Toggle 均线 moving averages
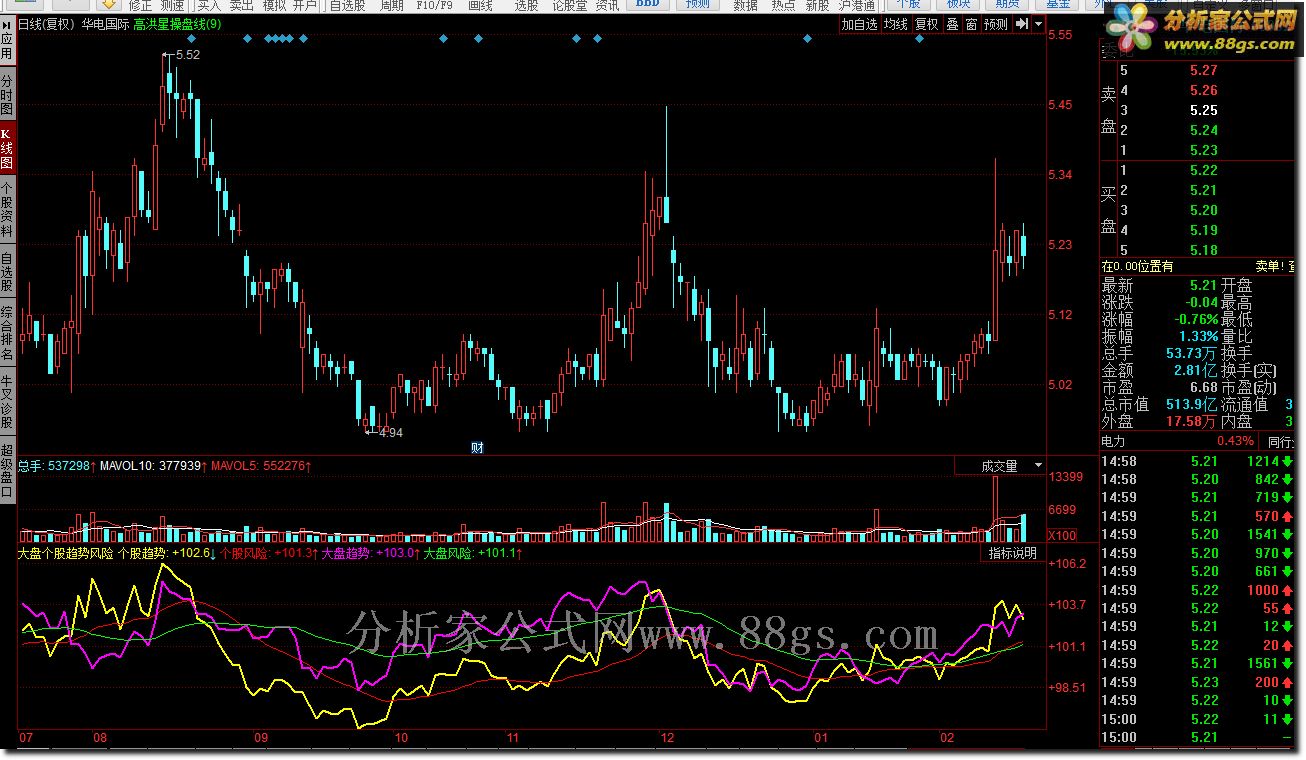 tap(896, 24)
